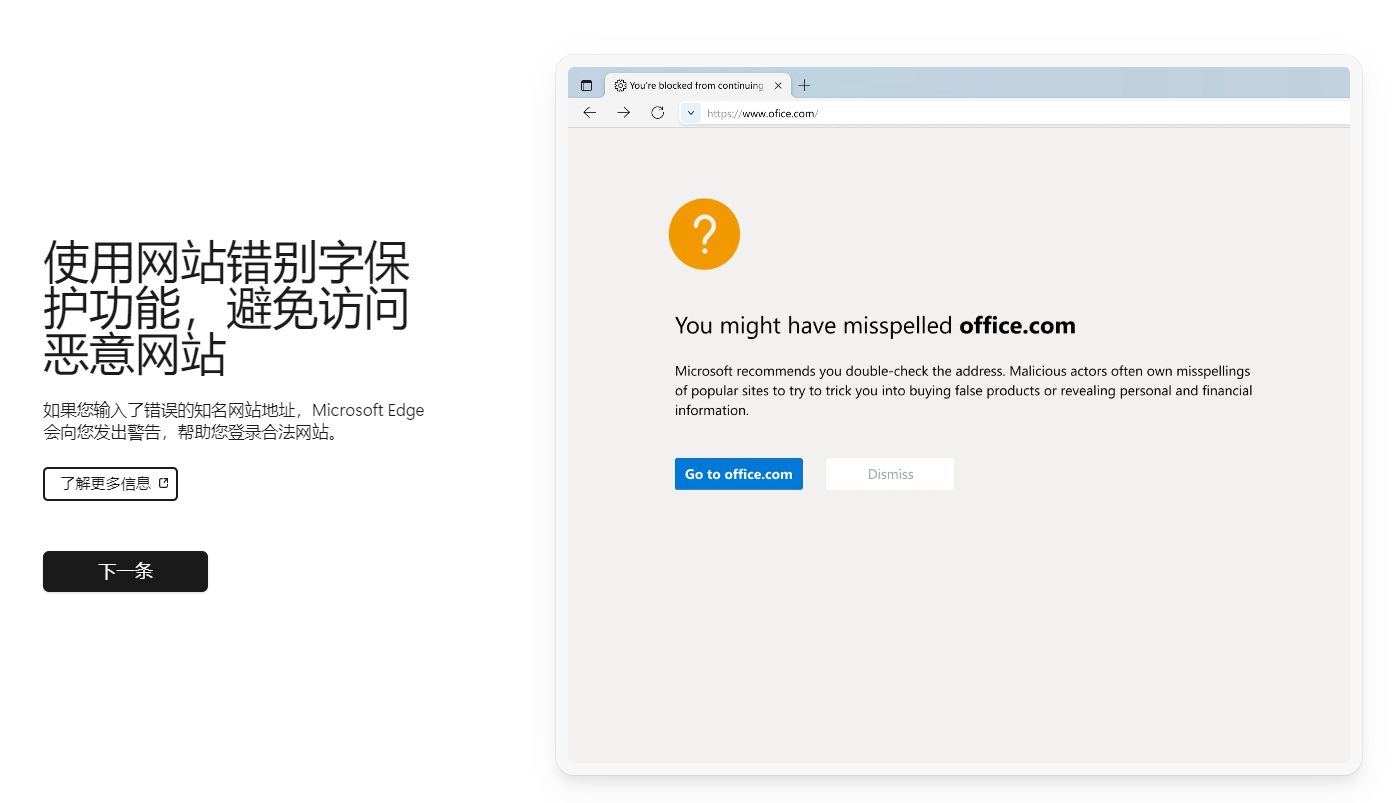The width and height of the screenshot is (1395, 803).
Task: Close the "You're blocked from continuing" tab
Action: [779, 86]
